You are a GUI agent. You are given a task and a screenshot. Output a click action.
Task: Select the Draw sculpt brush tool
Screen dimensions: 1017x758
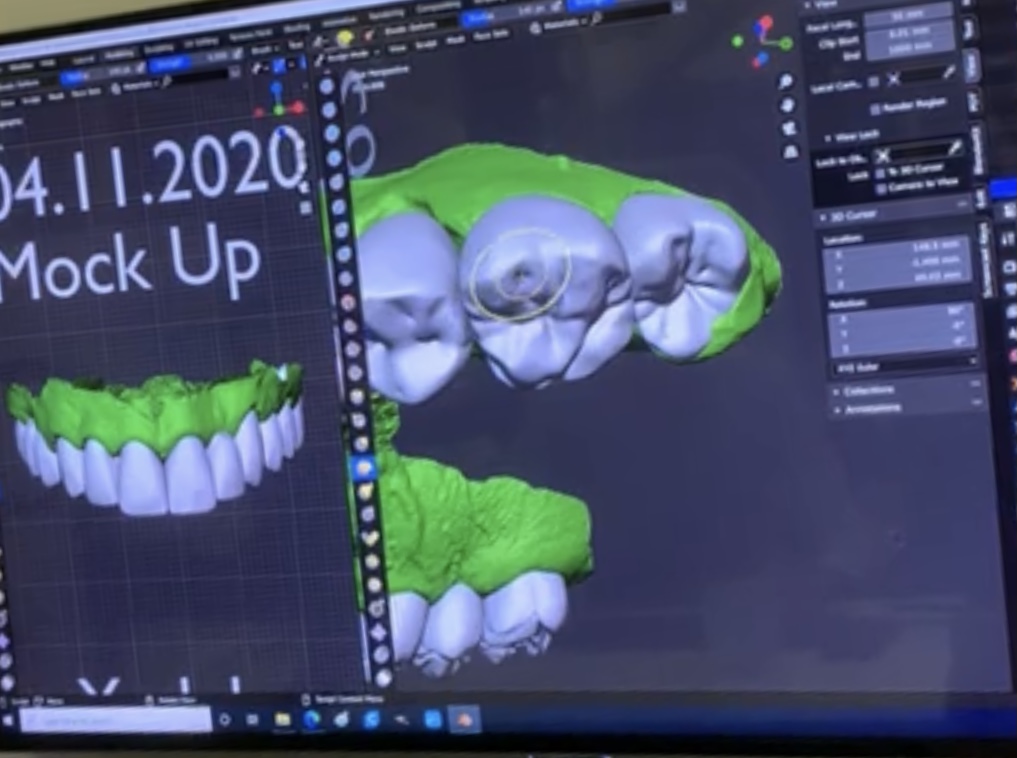327,86
